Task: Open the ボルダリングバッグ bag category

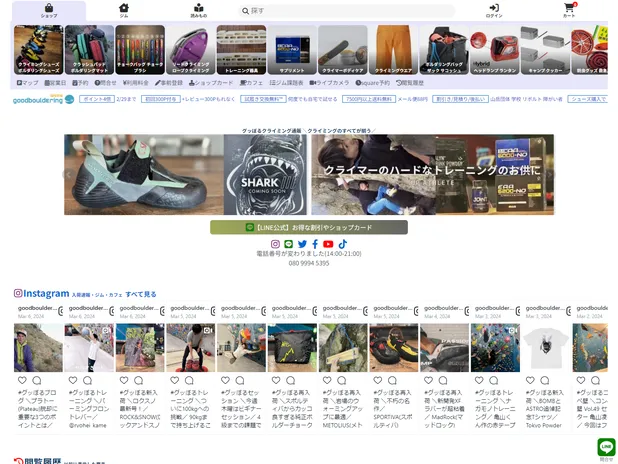Action: point(445,50)
